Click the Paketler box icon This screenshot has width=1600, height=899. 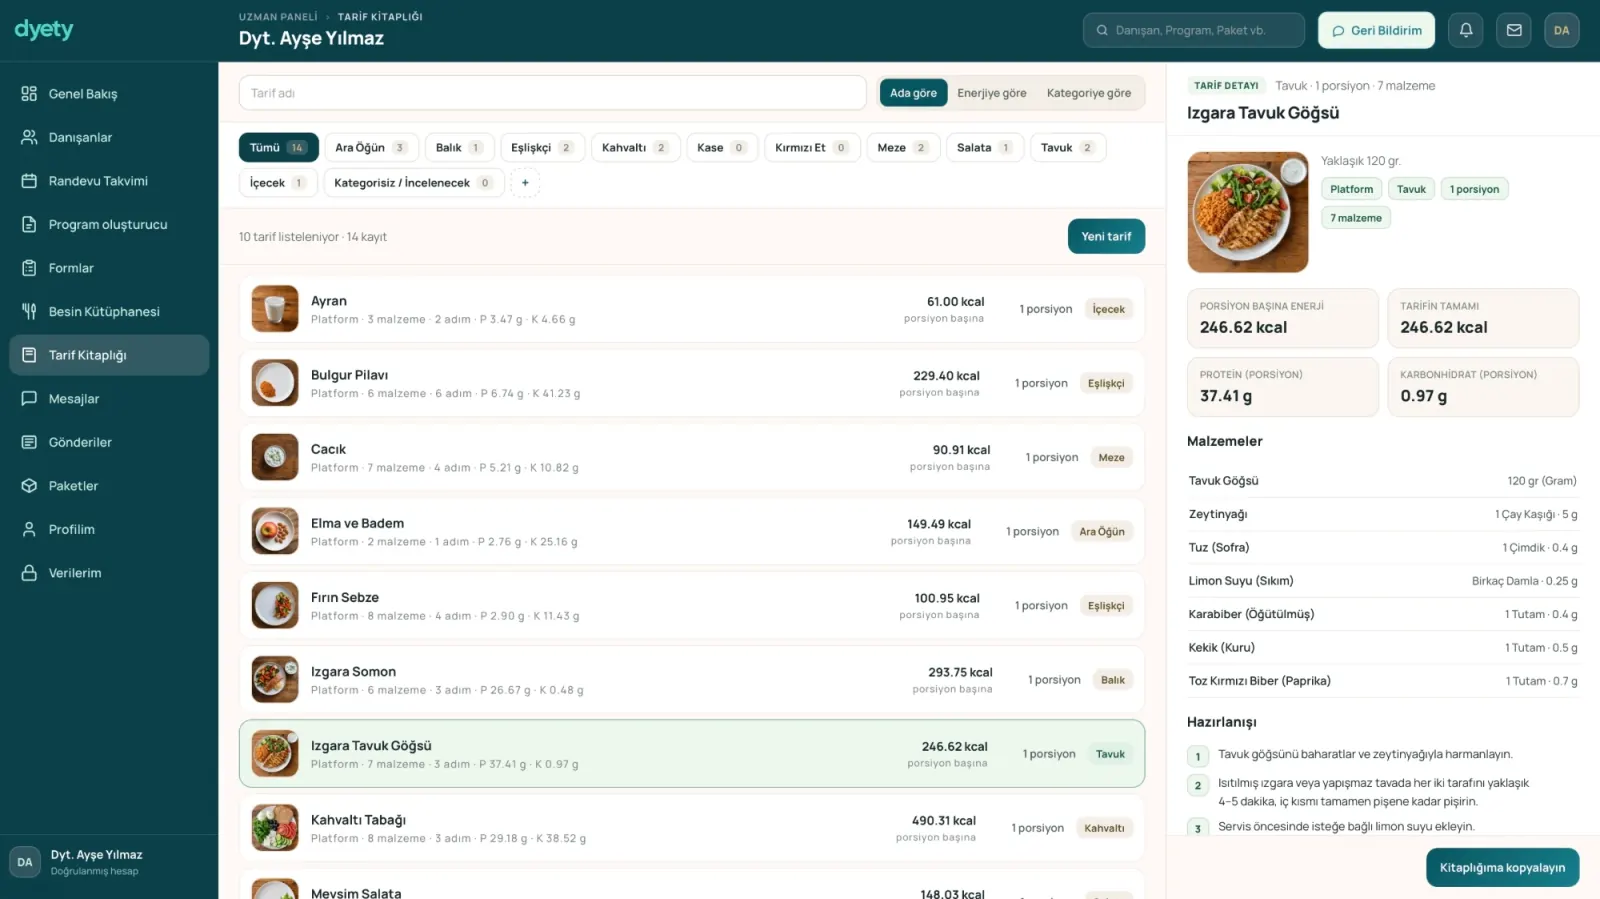(x=29, y=486)
